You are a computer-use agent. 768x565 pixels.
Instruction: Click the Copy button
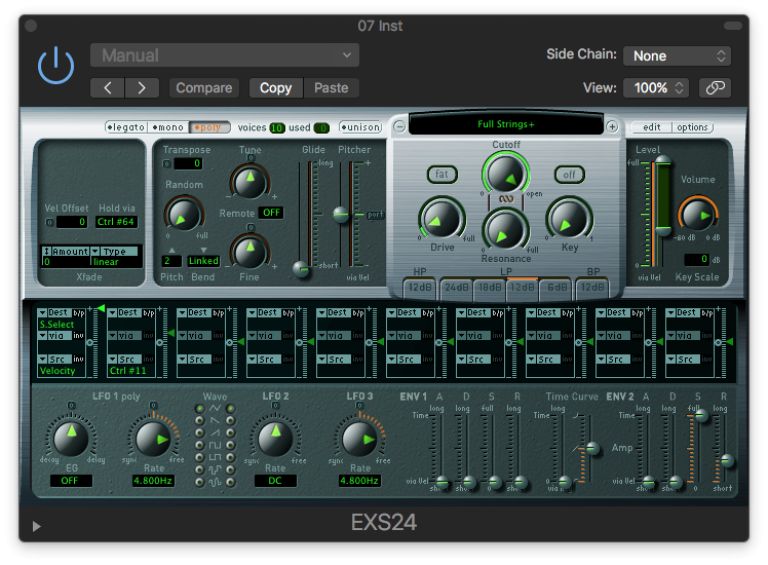pyautogui.click(x=276, y=88)
